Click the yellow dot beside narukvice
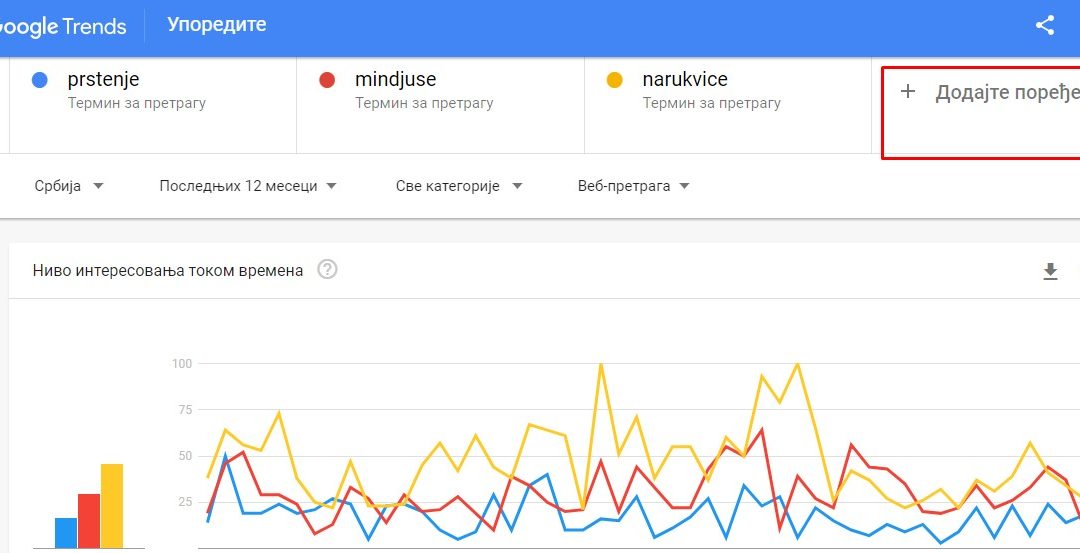This screenshot has height=553, width=1080. (x=614, y=80)
